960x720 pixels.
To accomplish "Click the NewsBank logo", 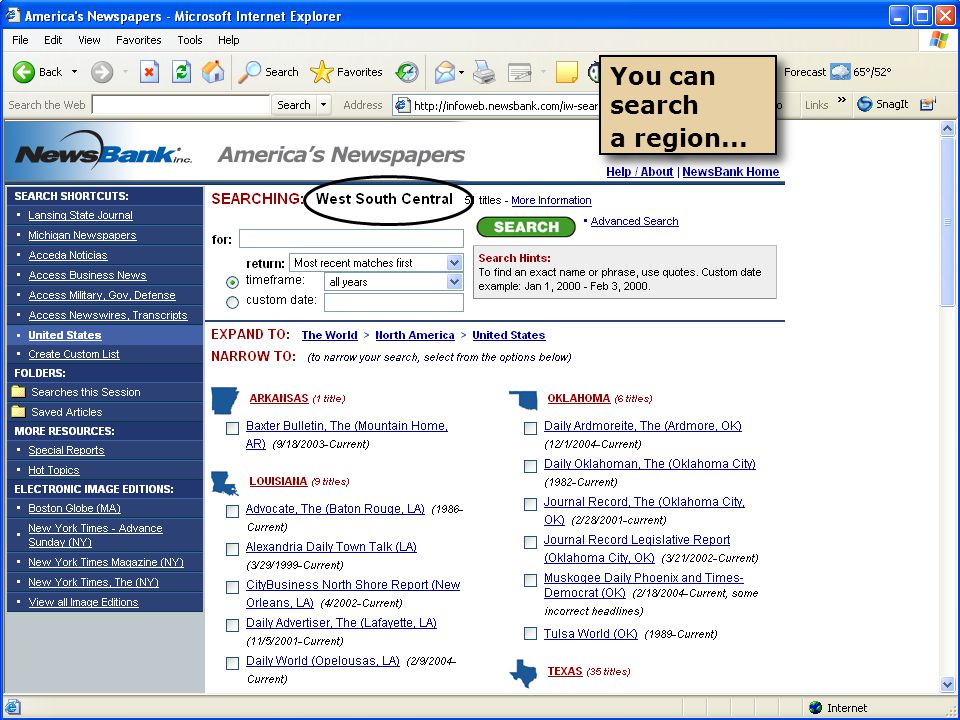I will 103,150.
